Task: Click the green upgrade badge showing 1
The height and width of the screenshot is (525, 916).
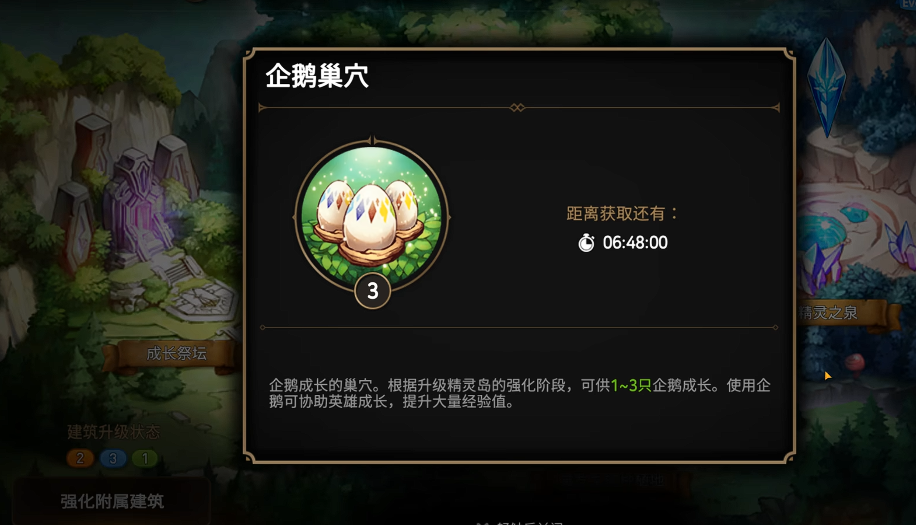Action: click(x=145, y=458)
